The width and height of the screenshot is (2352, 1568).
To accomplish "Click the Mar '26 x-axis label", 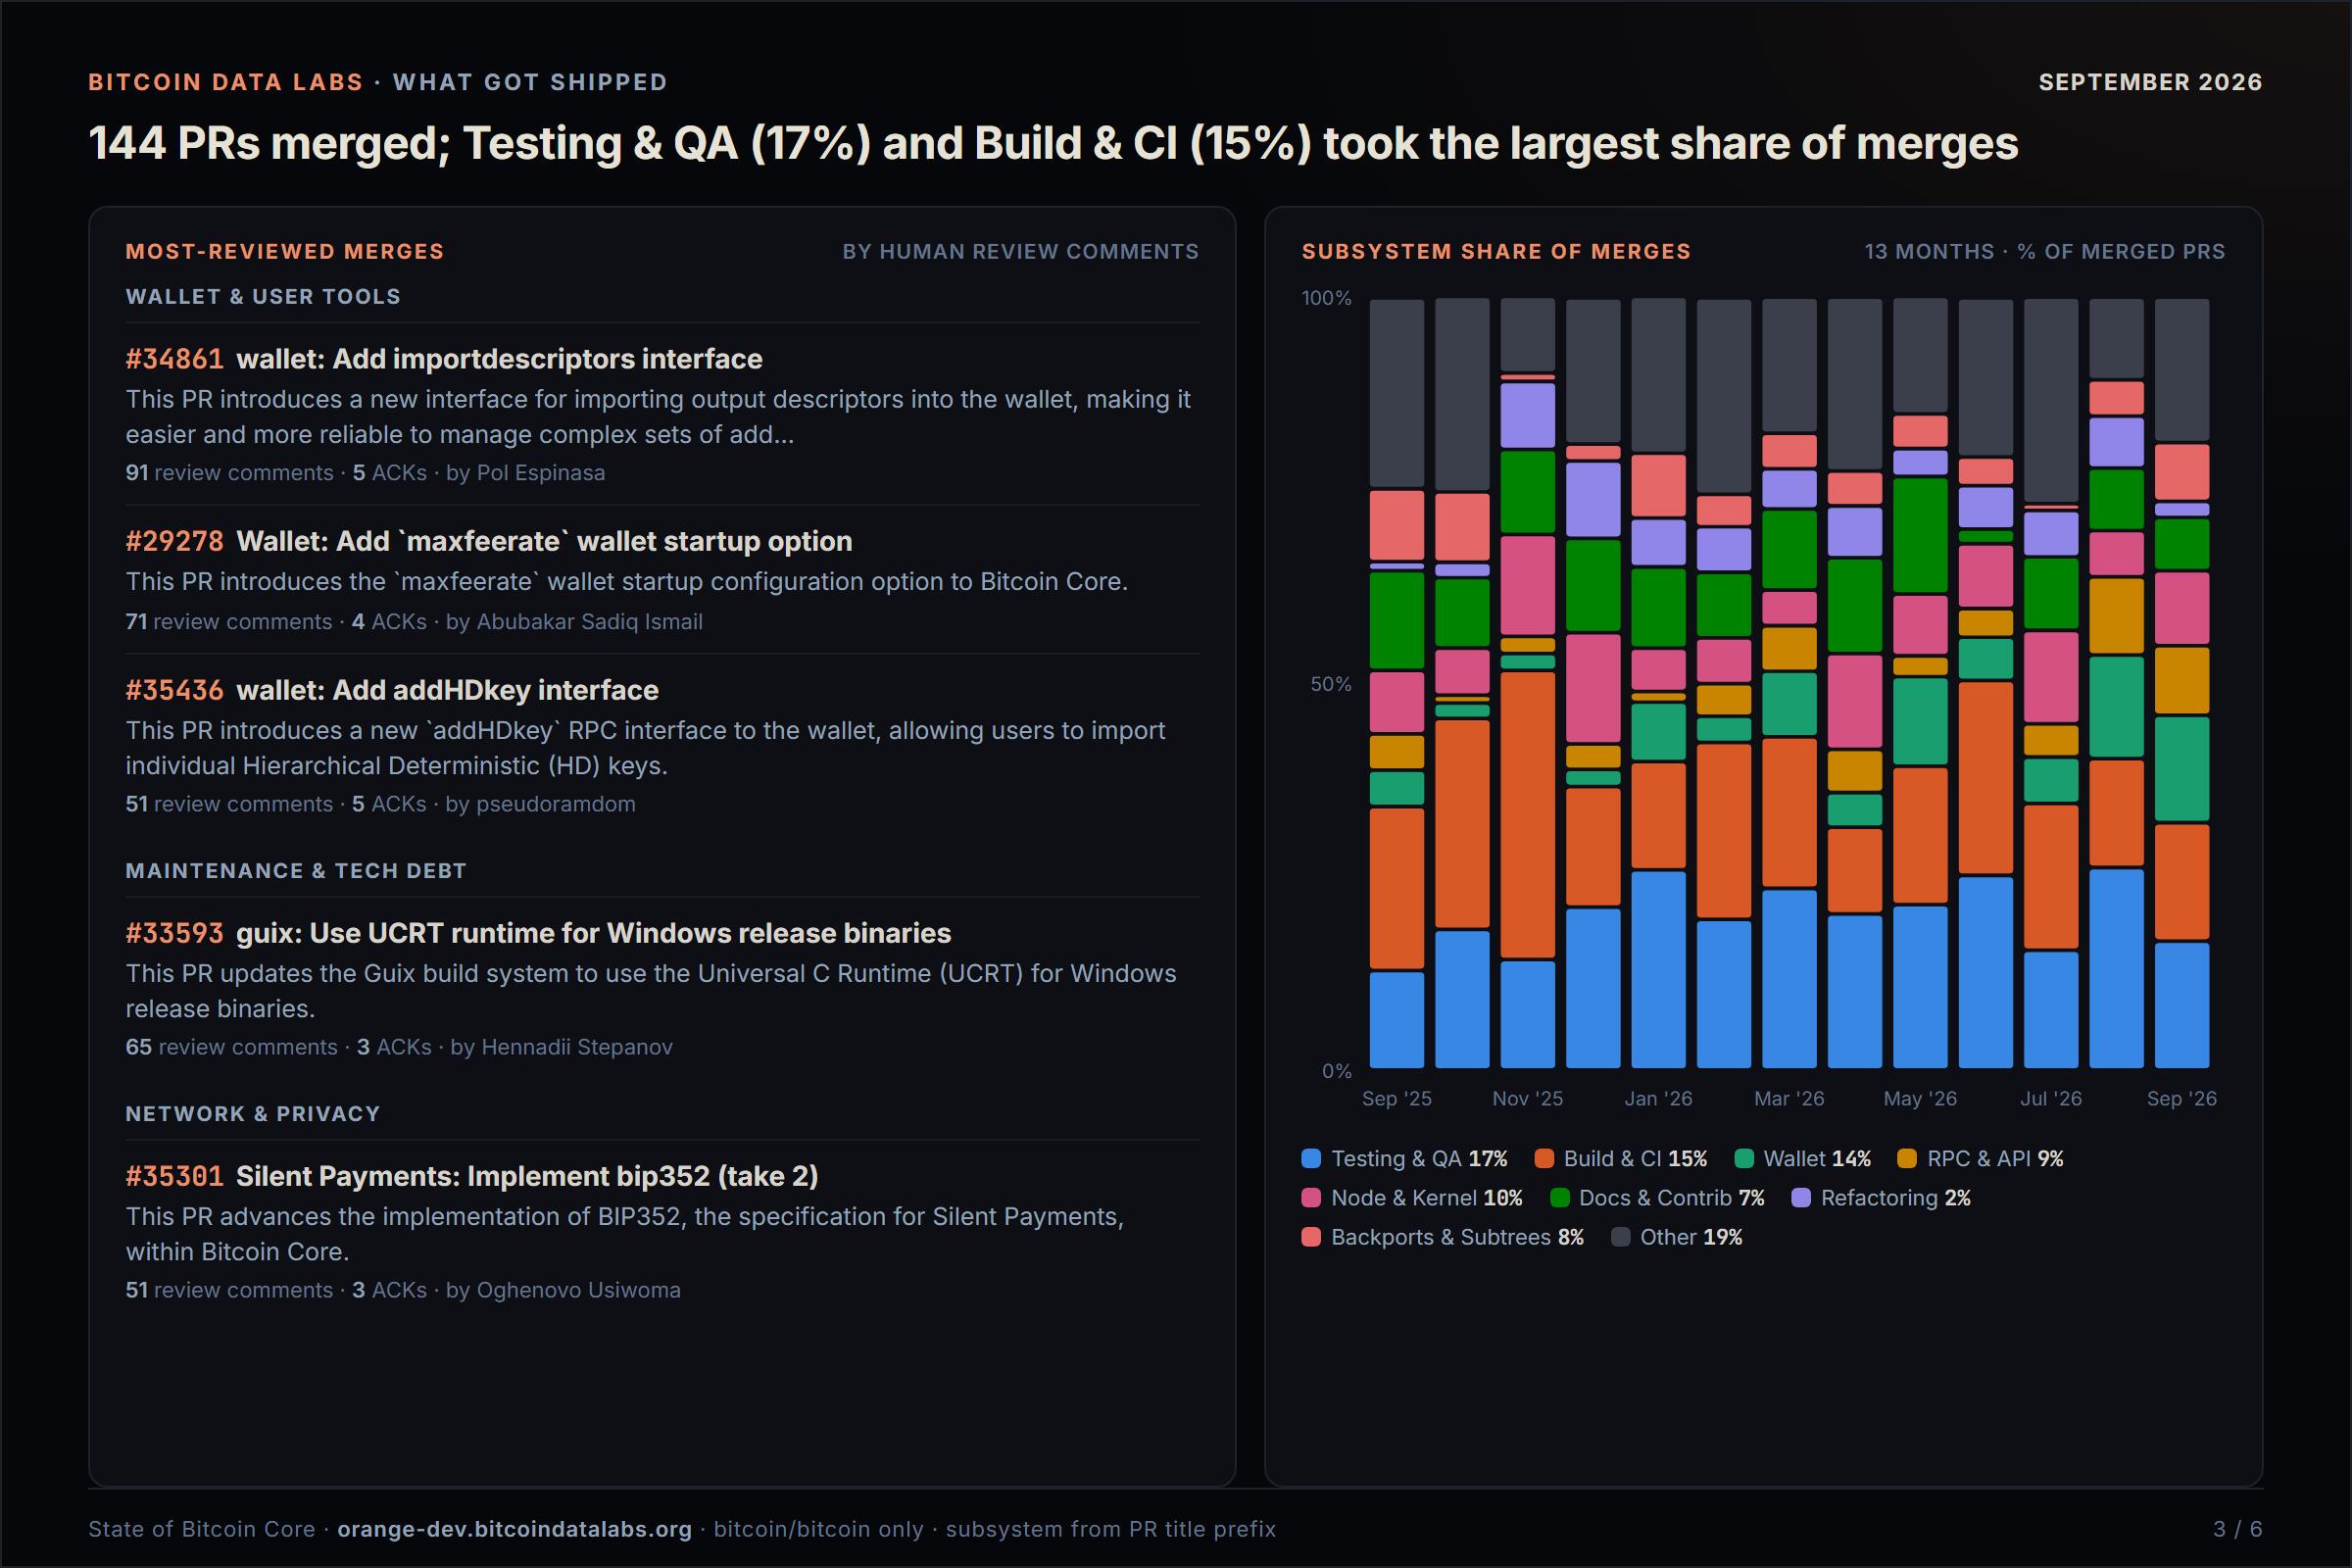I will point(1789,1098).
